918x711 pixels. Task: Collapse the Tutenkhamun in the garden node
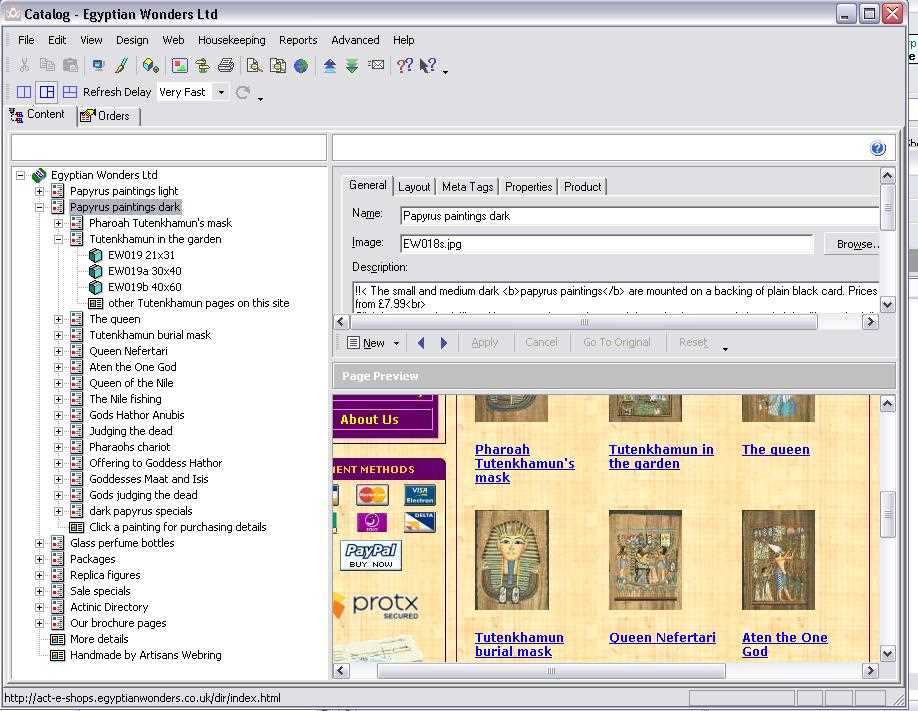pos(59,239)
